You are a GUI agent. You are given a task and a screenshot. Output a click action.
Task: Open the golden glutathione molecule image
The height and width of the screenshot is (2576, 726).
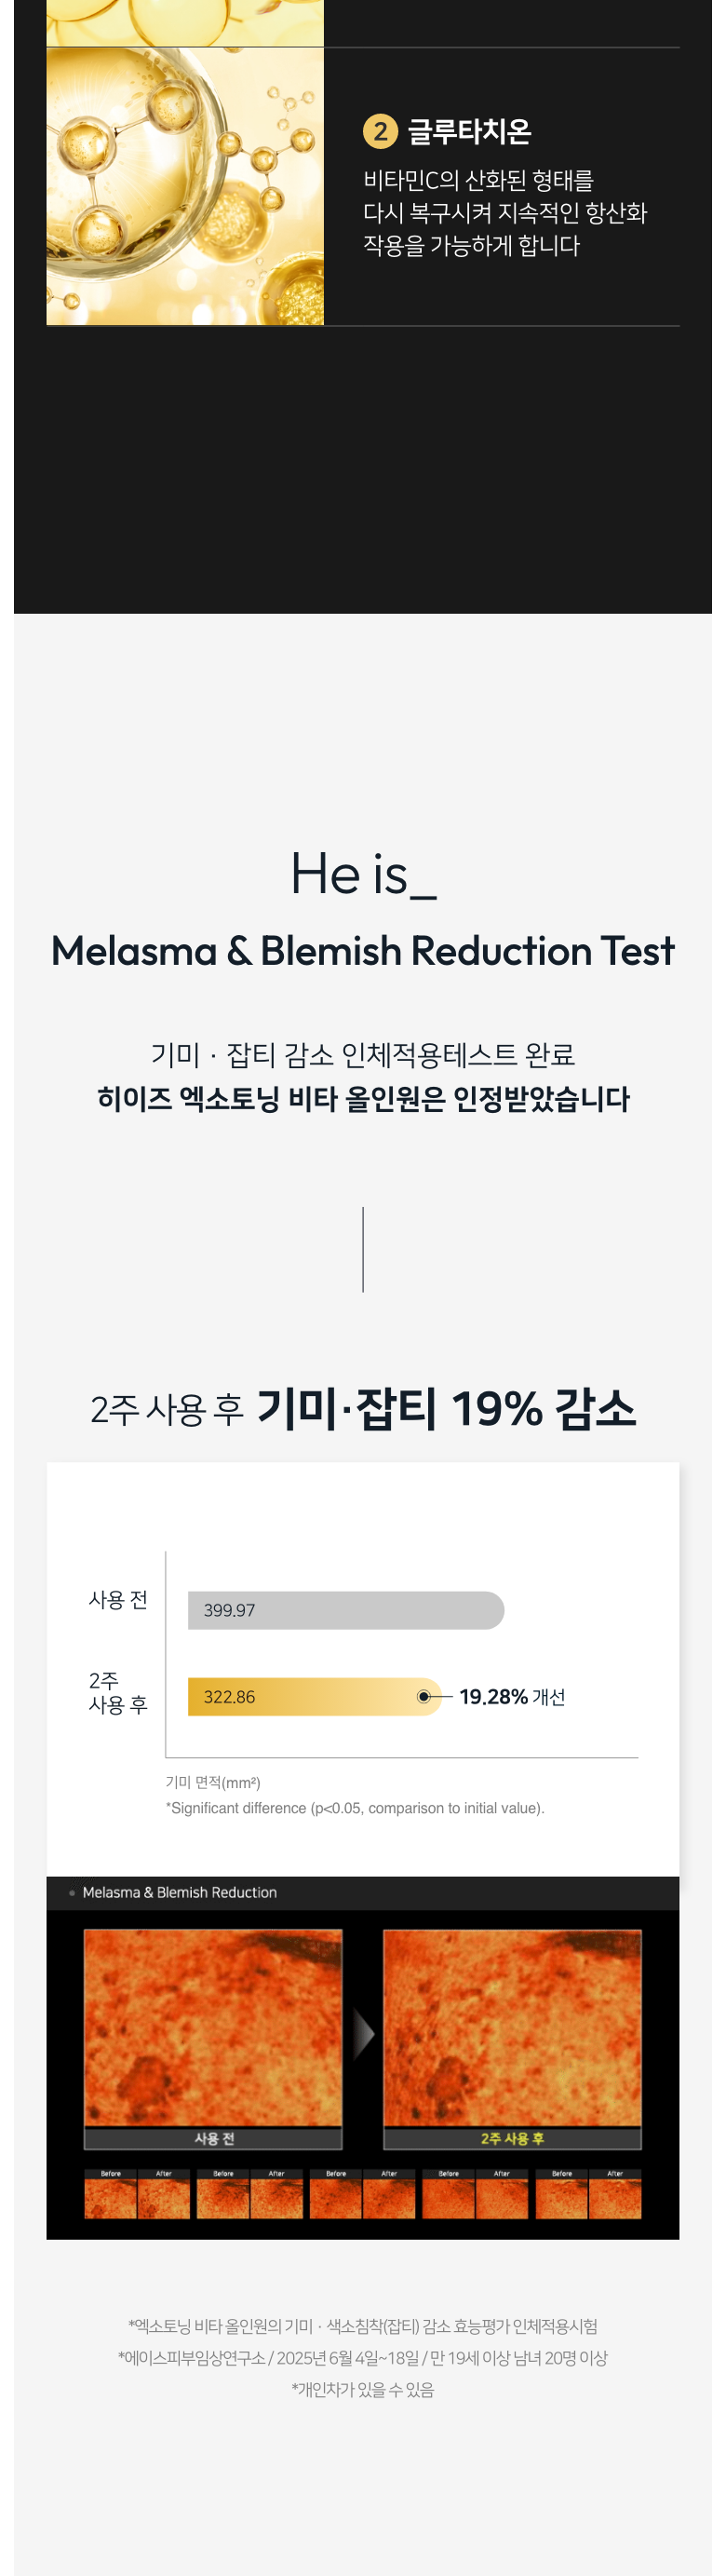[185, 186]
